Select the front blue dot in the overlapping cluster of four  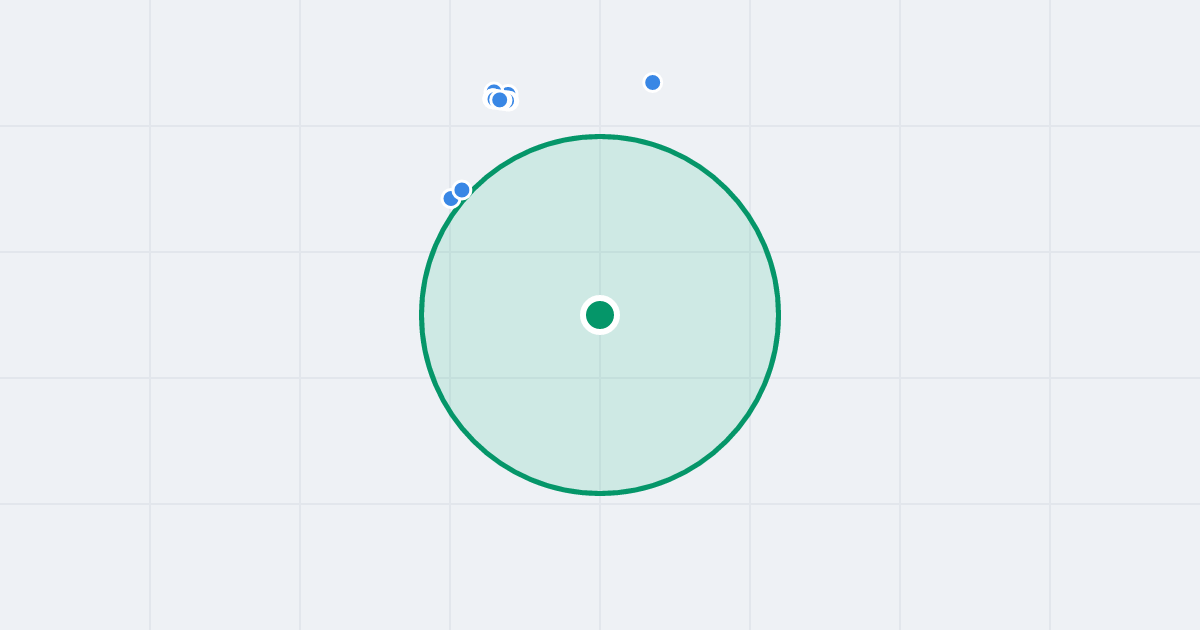pyautogui.click(x=500, y=100)
